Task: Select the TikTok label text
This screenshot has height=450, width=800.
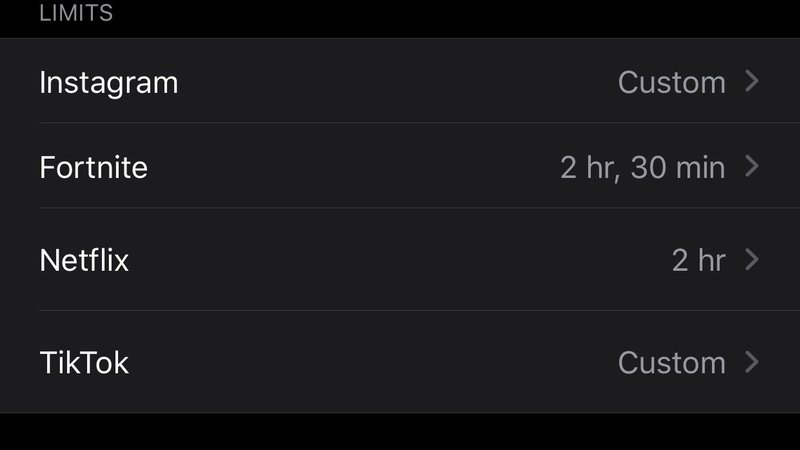Action: (x=84, y=362)
